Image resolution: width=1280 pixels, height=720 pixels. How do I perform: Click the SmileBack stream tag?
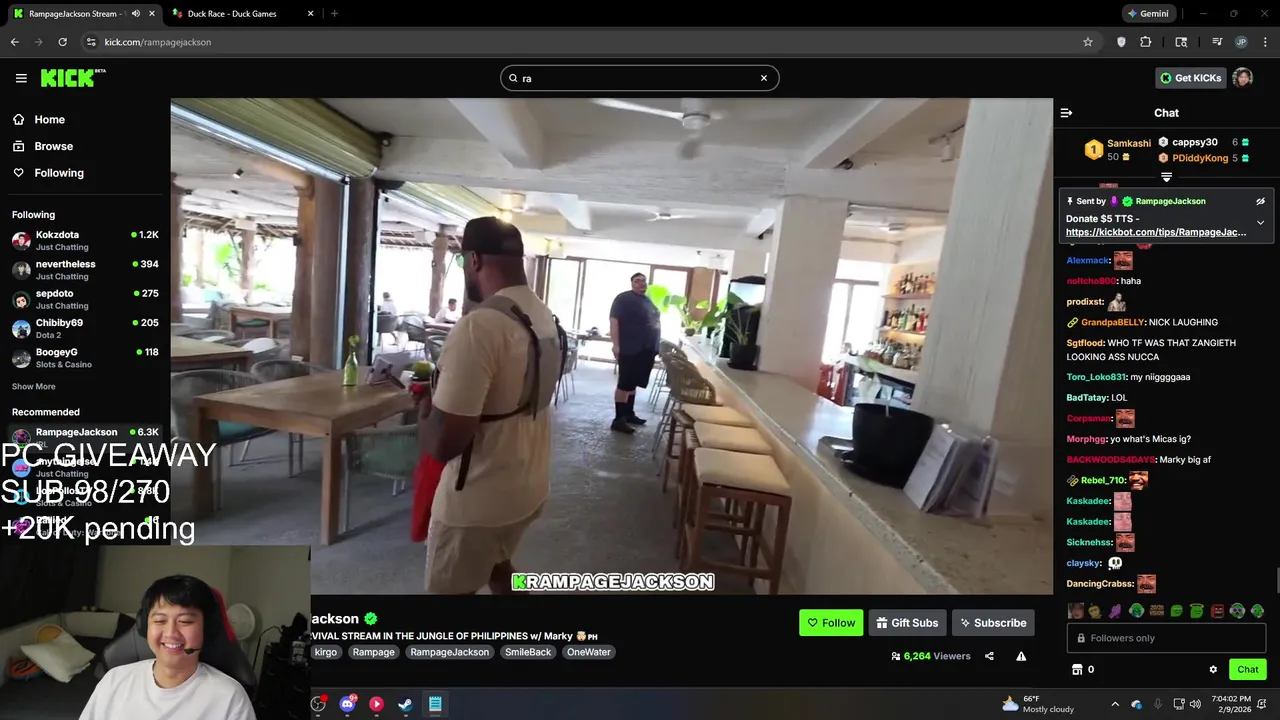coord(528,652)
